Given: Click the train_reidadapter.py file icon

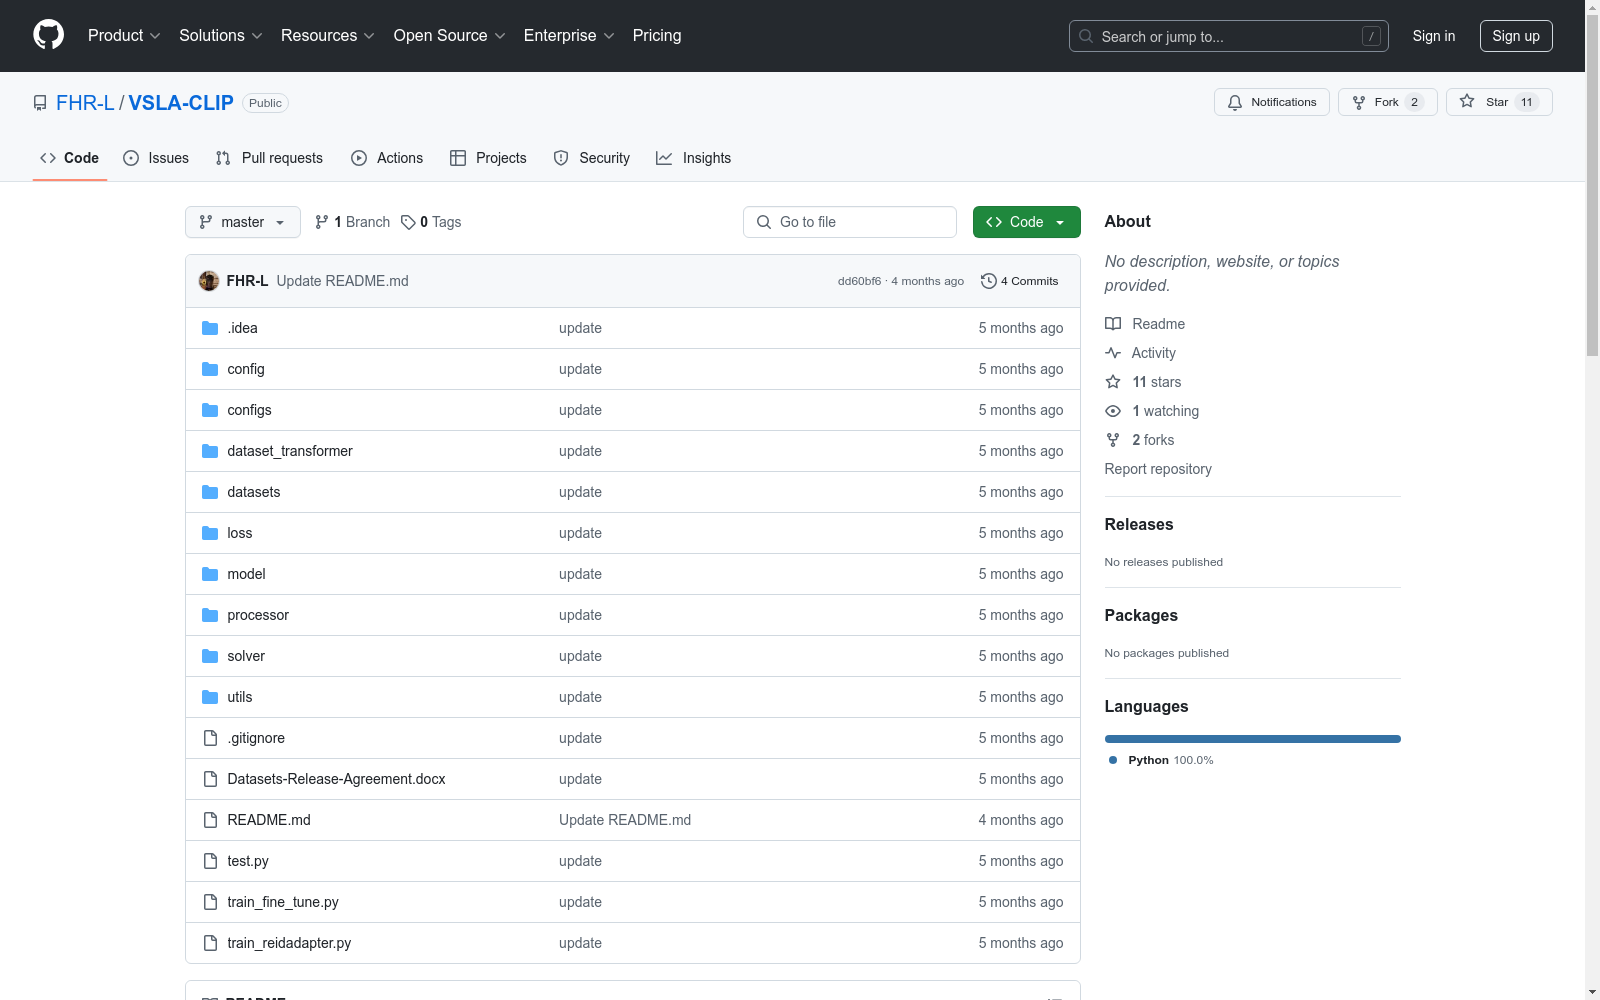Looking at the screenshot, I should (210, 943).
